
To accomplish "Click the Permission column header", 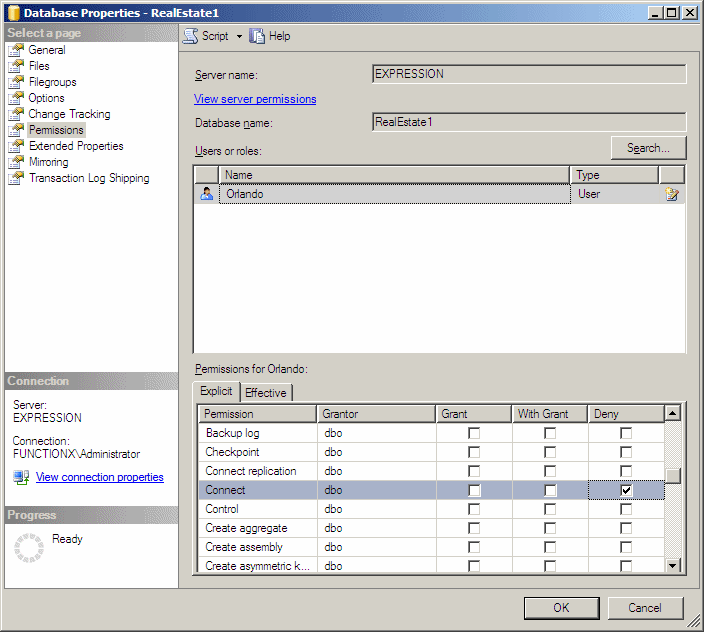I will 258,414.
